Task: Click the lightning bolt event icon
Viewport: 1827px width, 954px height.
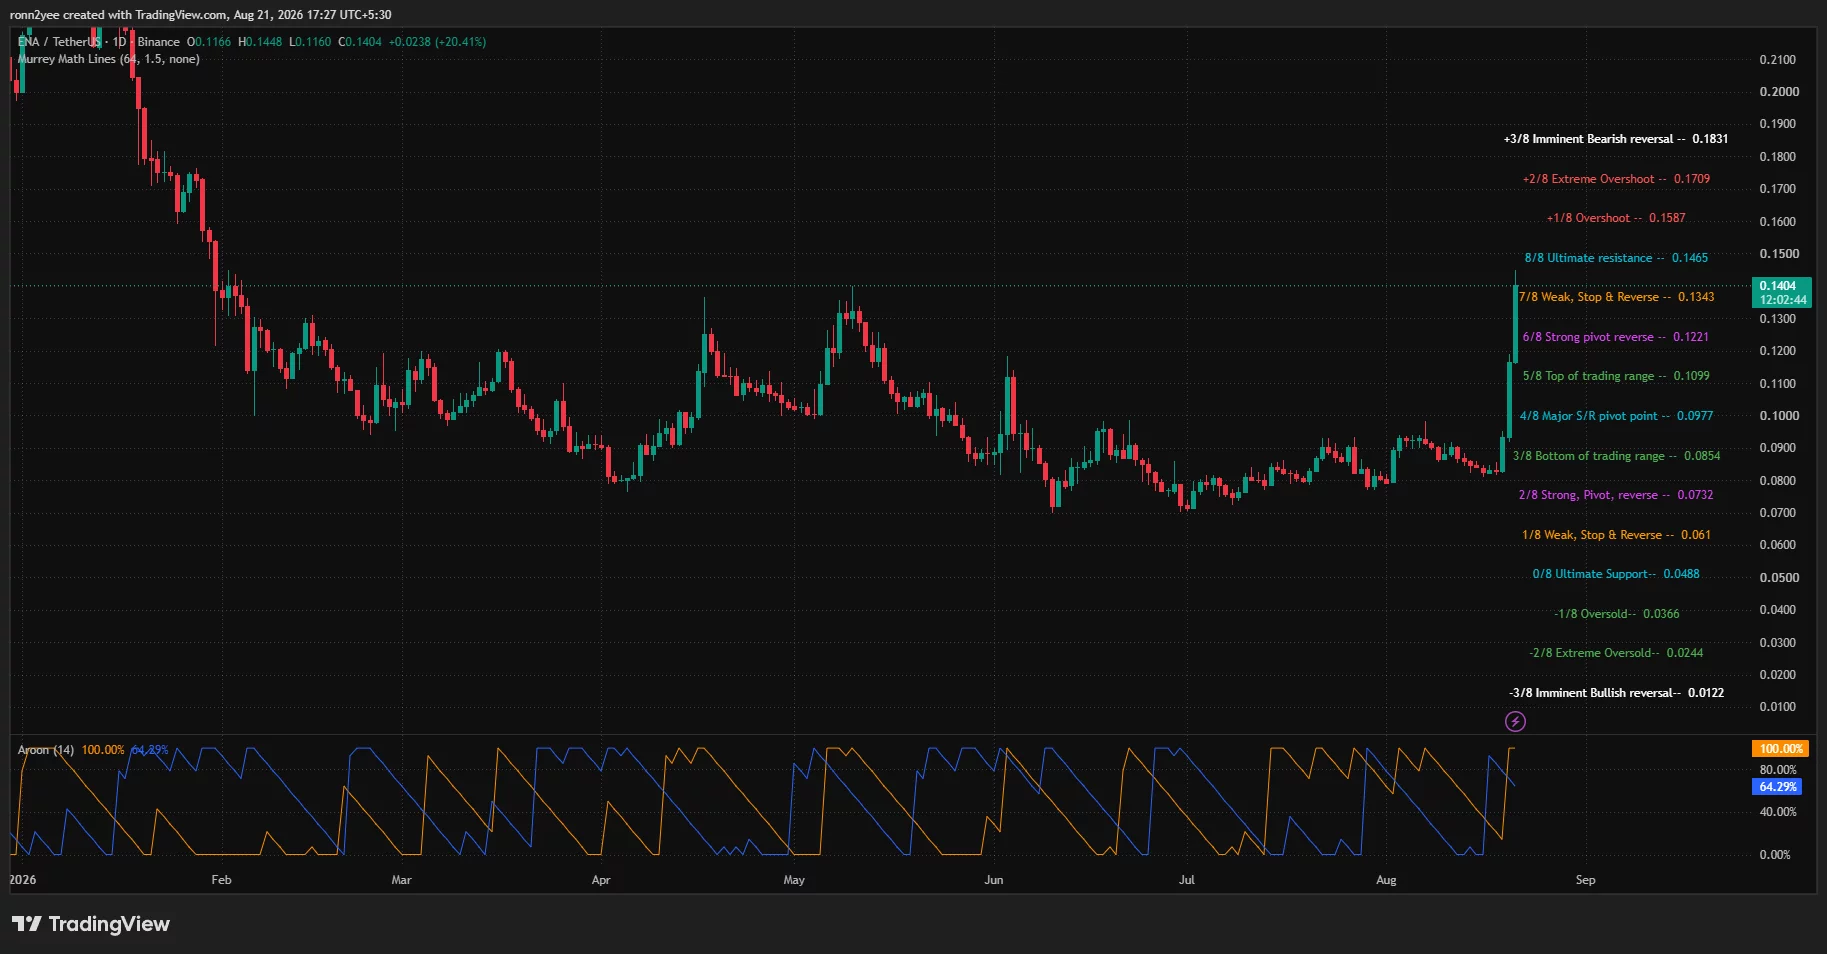Action: pos(1515,721)
